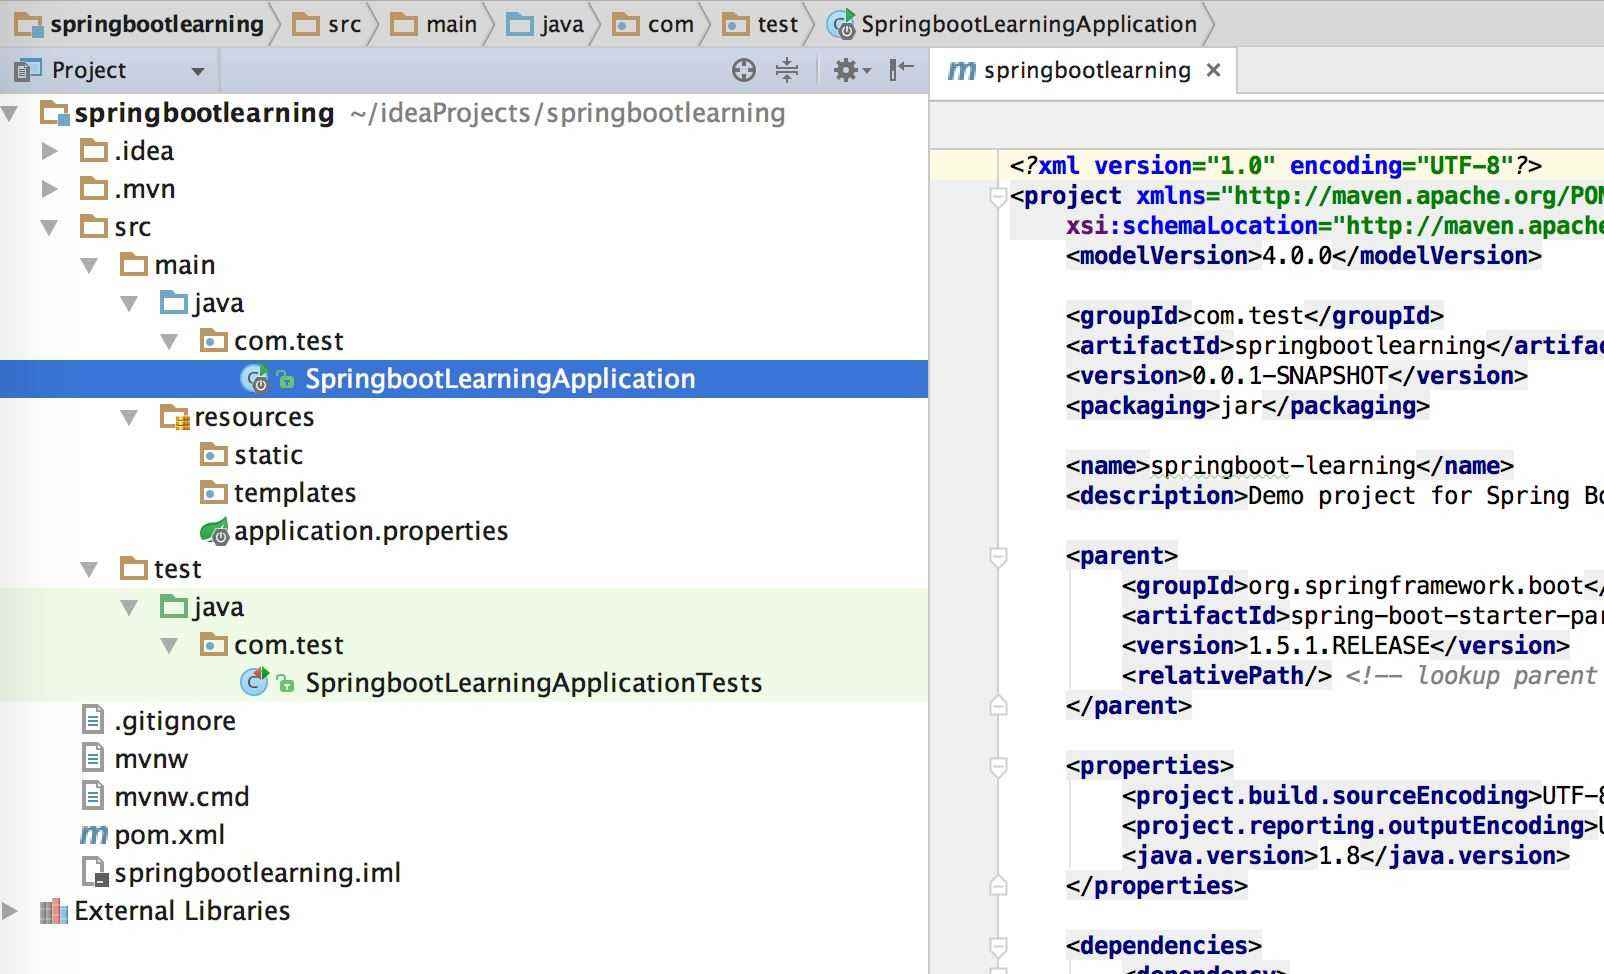The image size is (1604, 974).
Task: Close the springbootlearning editor tab
Action: tap(1213, 70)
